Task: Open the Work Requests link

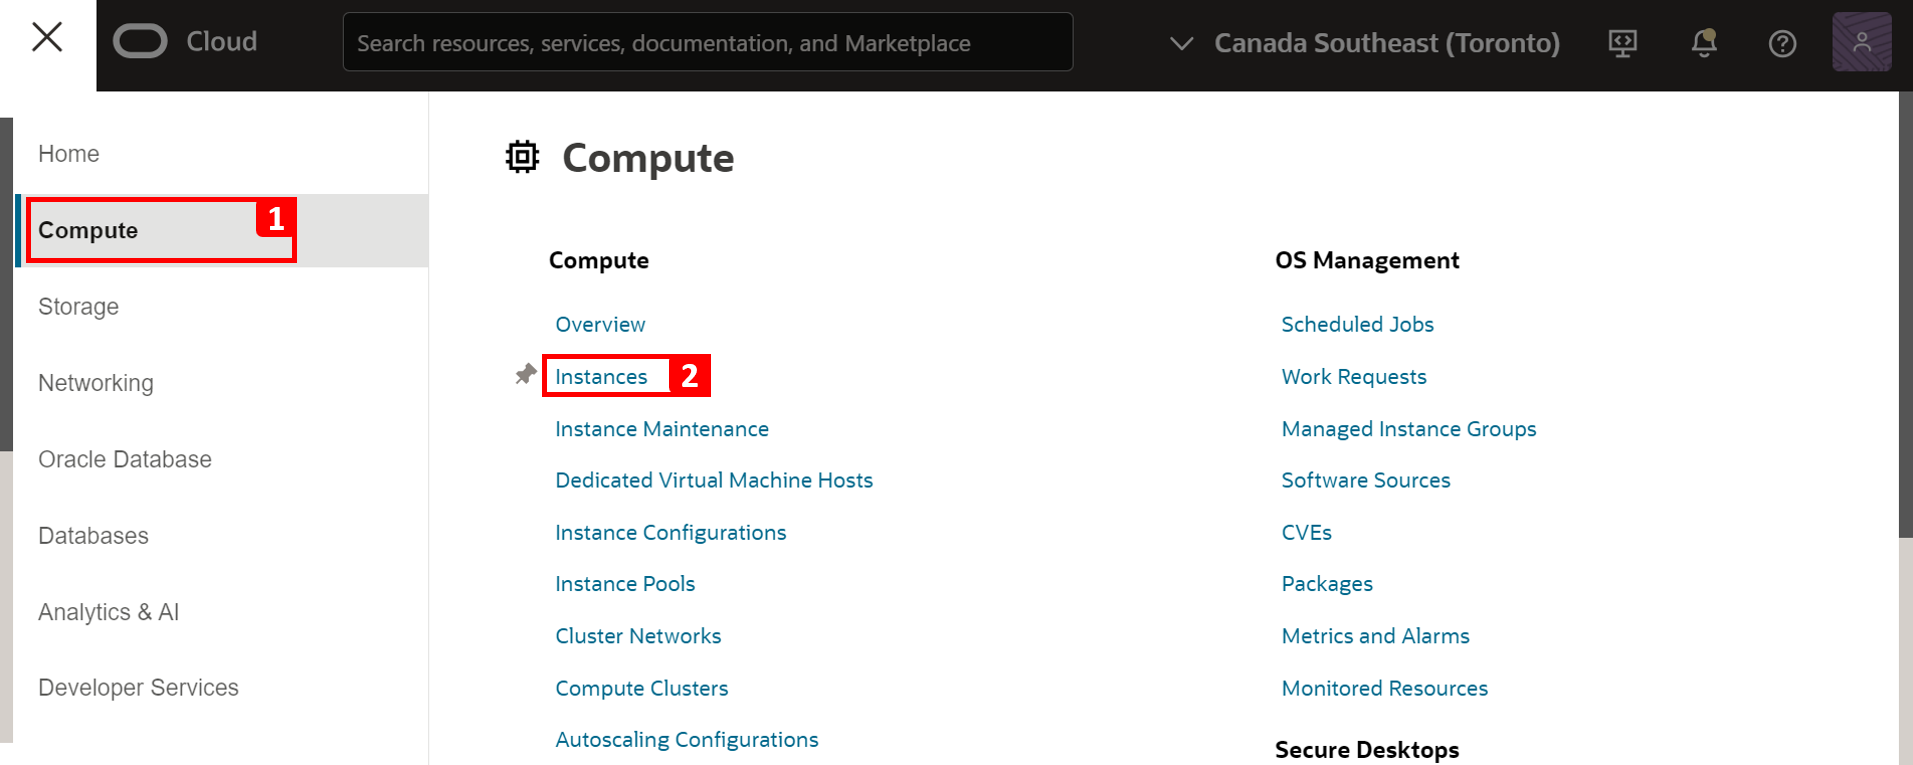Action: click(1353, 376)
